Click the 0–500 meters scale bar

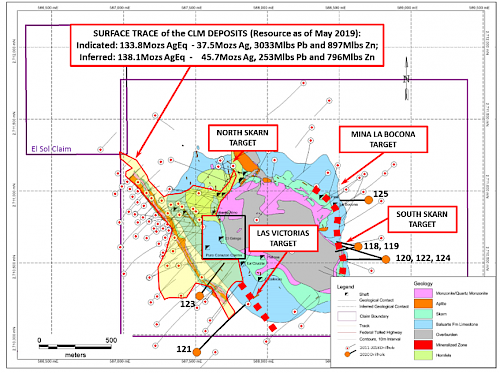tap(75, 347)
